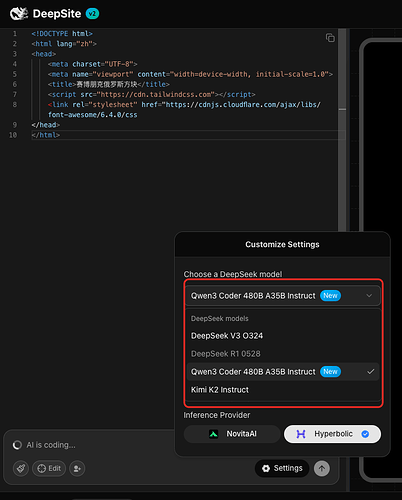Click the tailwindcss script line
The width and height of the screenshot is (402, 500).
pyautogui.click(x=151, y=94)
